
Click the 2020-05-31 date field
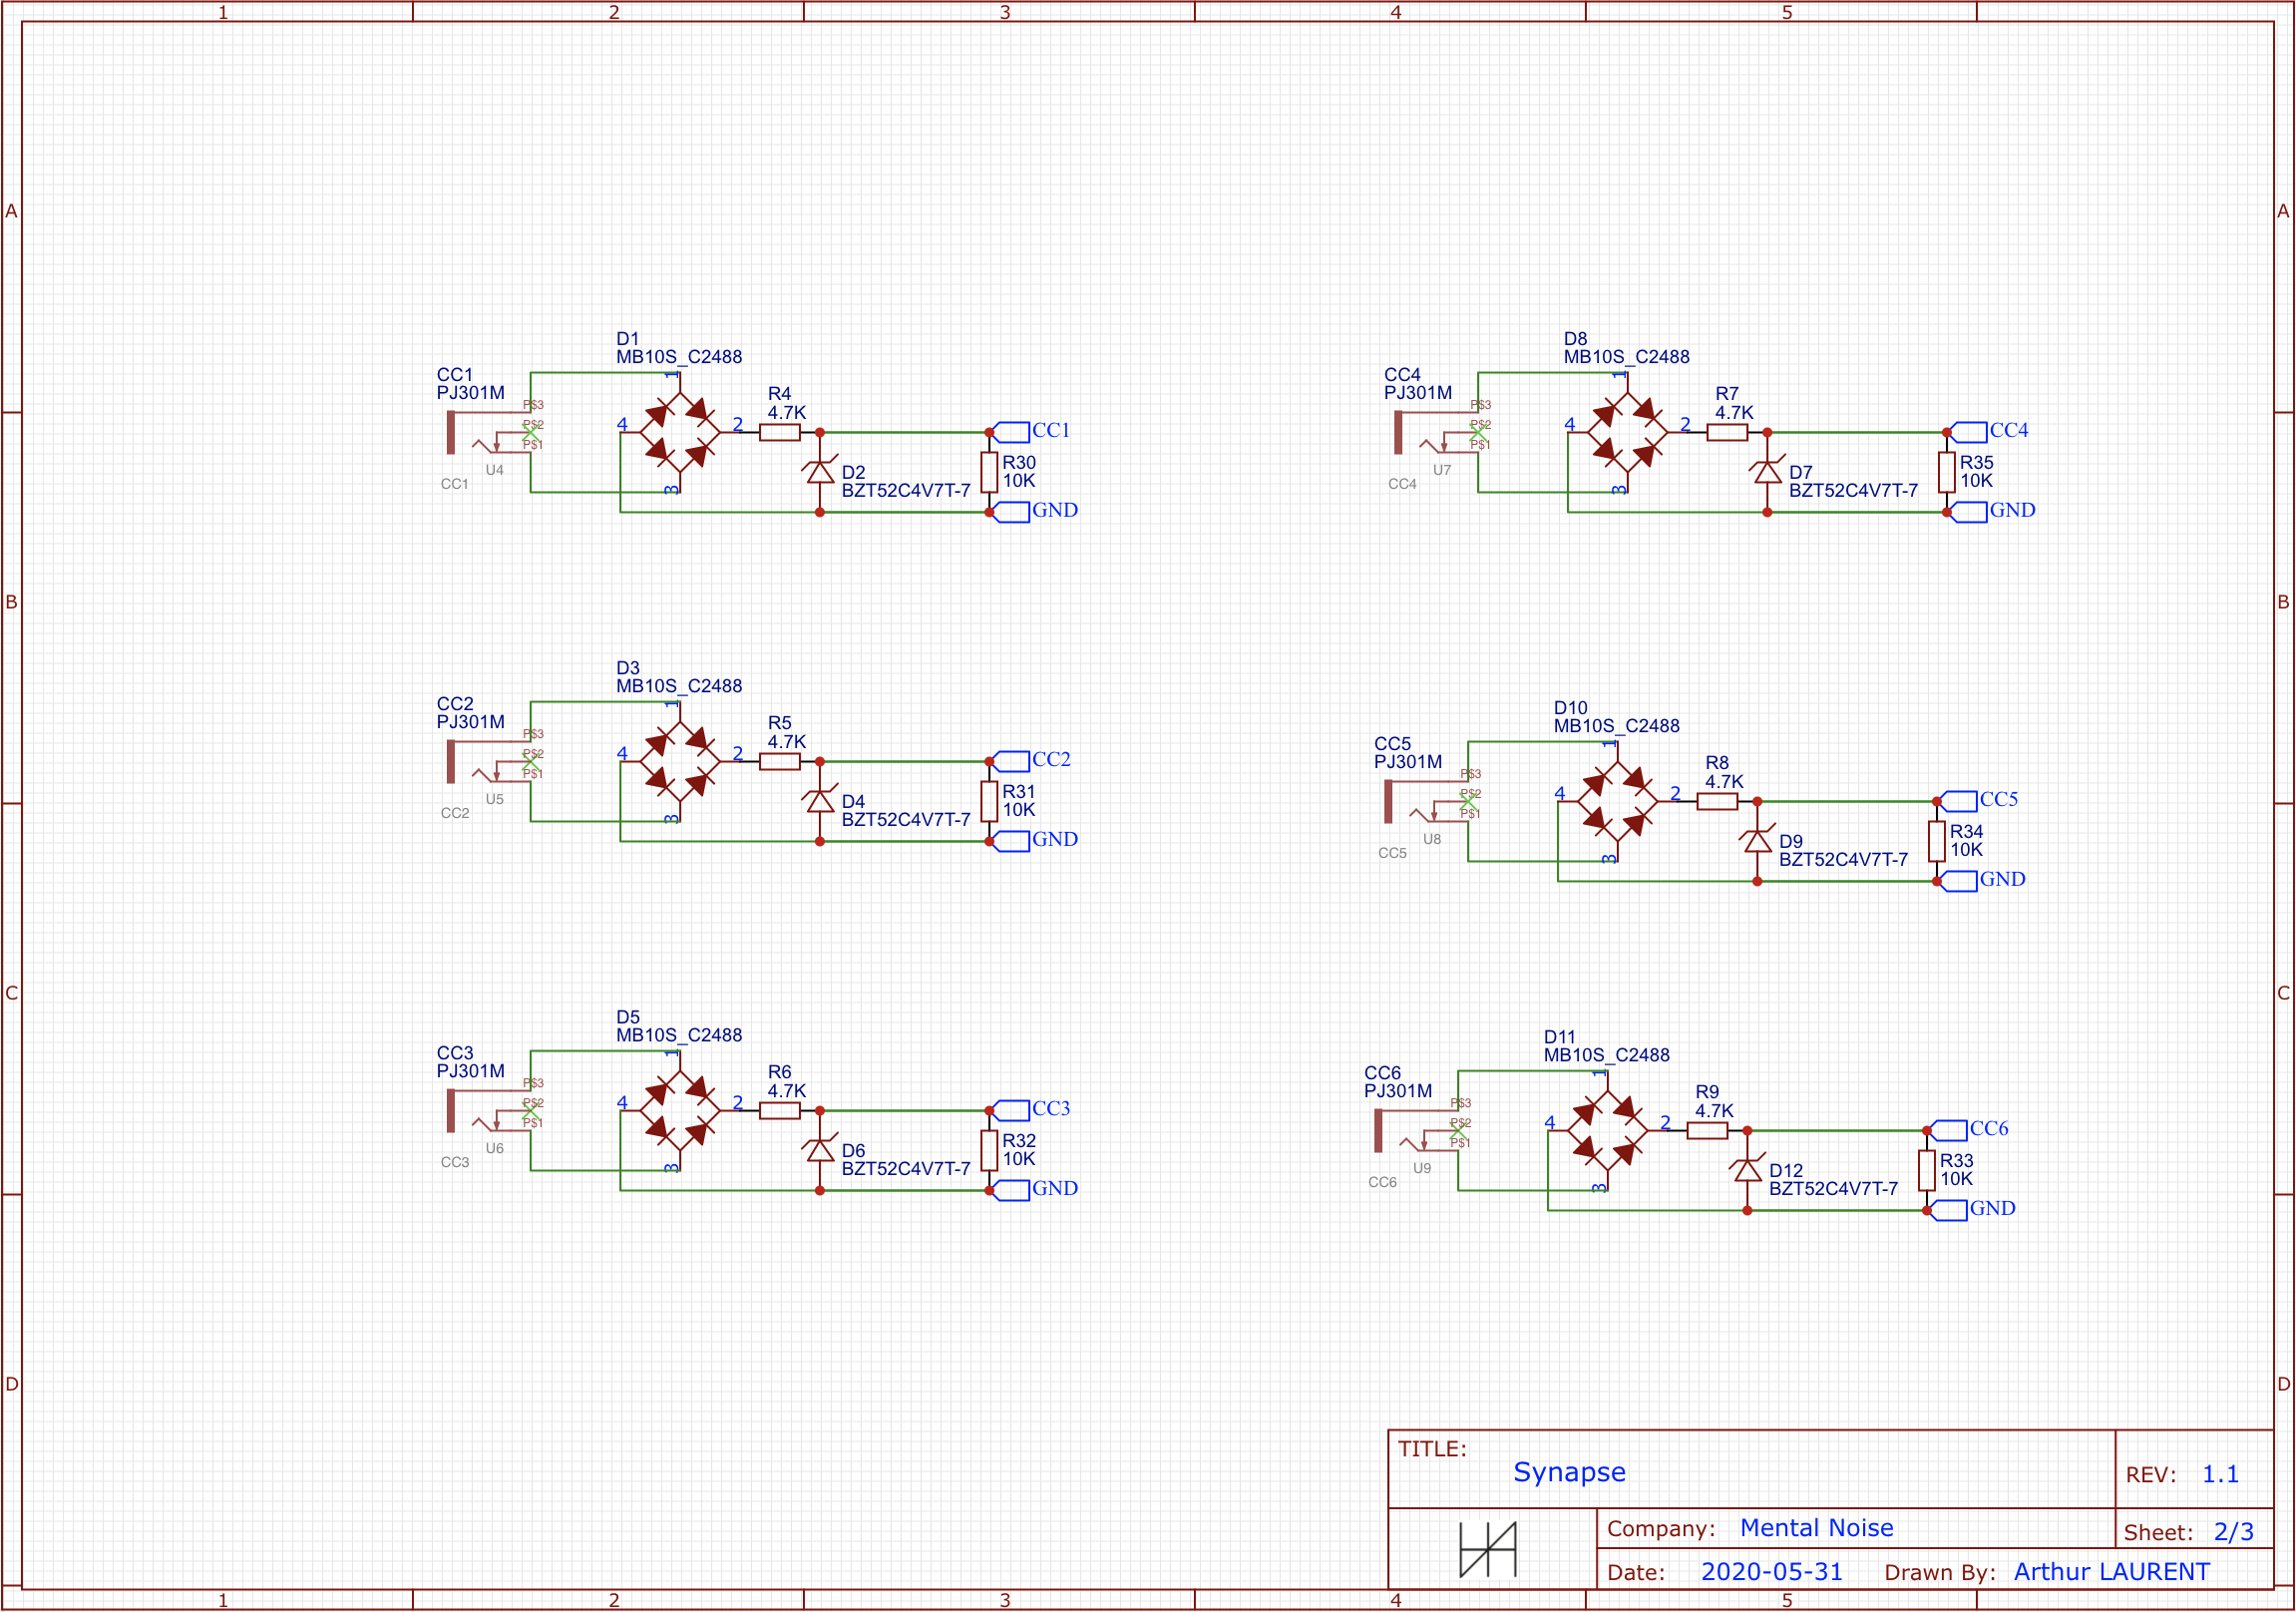pyautogui.click(x=1771, y=1572)
